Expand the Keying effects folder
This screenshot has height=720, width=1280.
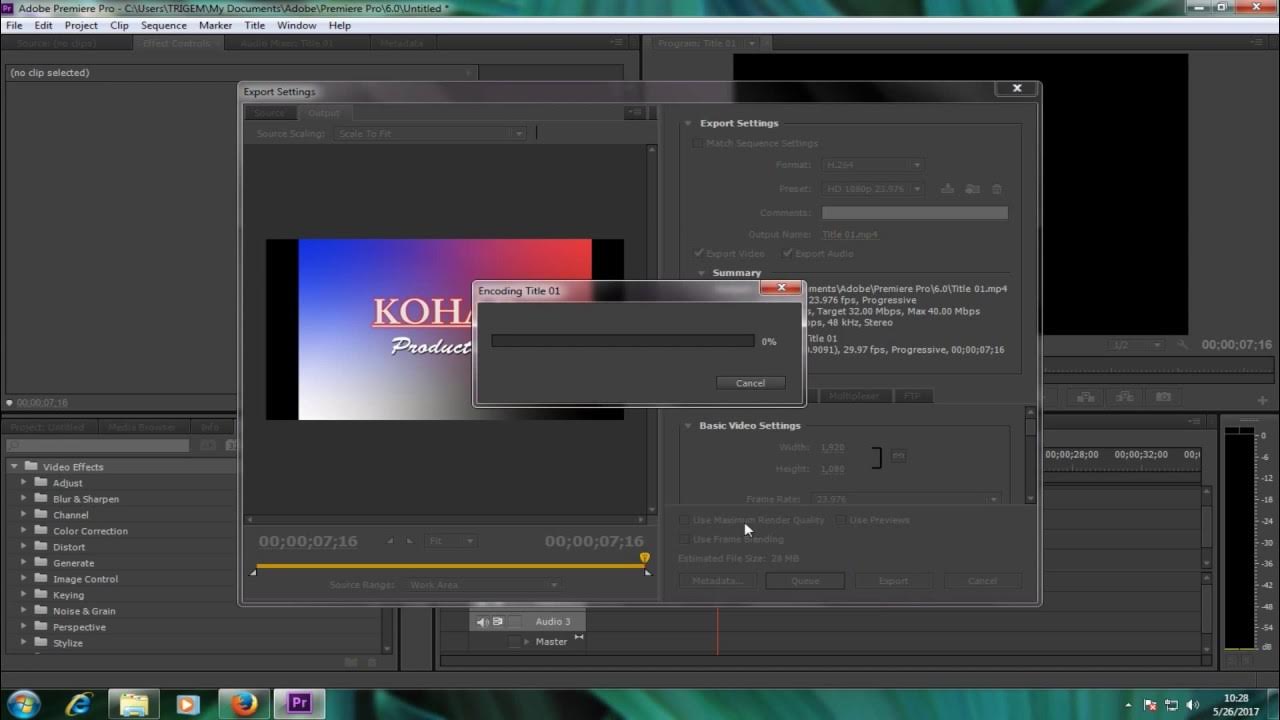pyautogui.click(x=24, y=595)
